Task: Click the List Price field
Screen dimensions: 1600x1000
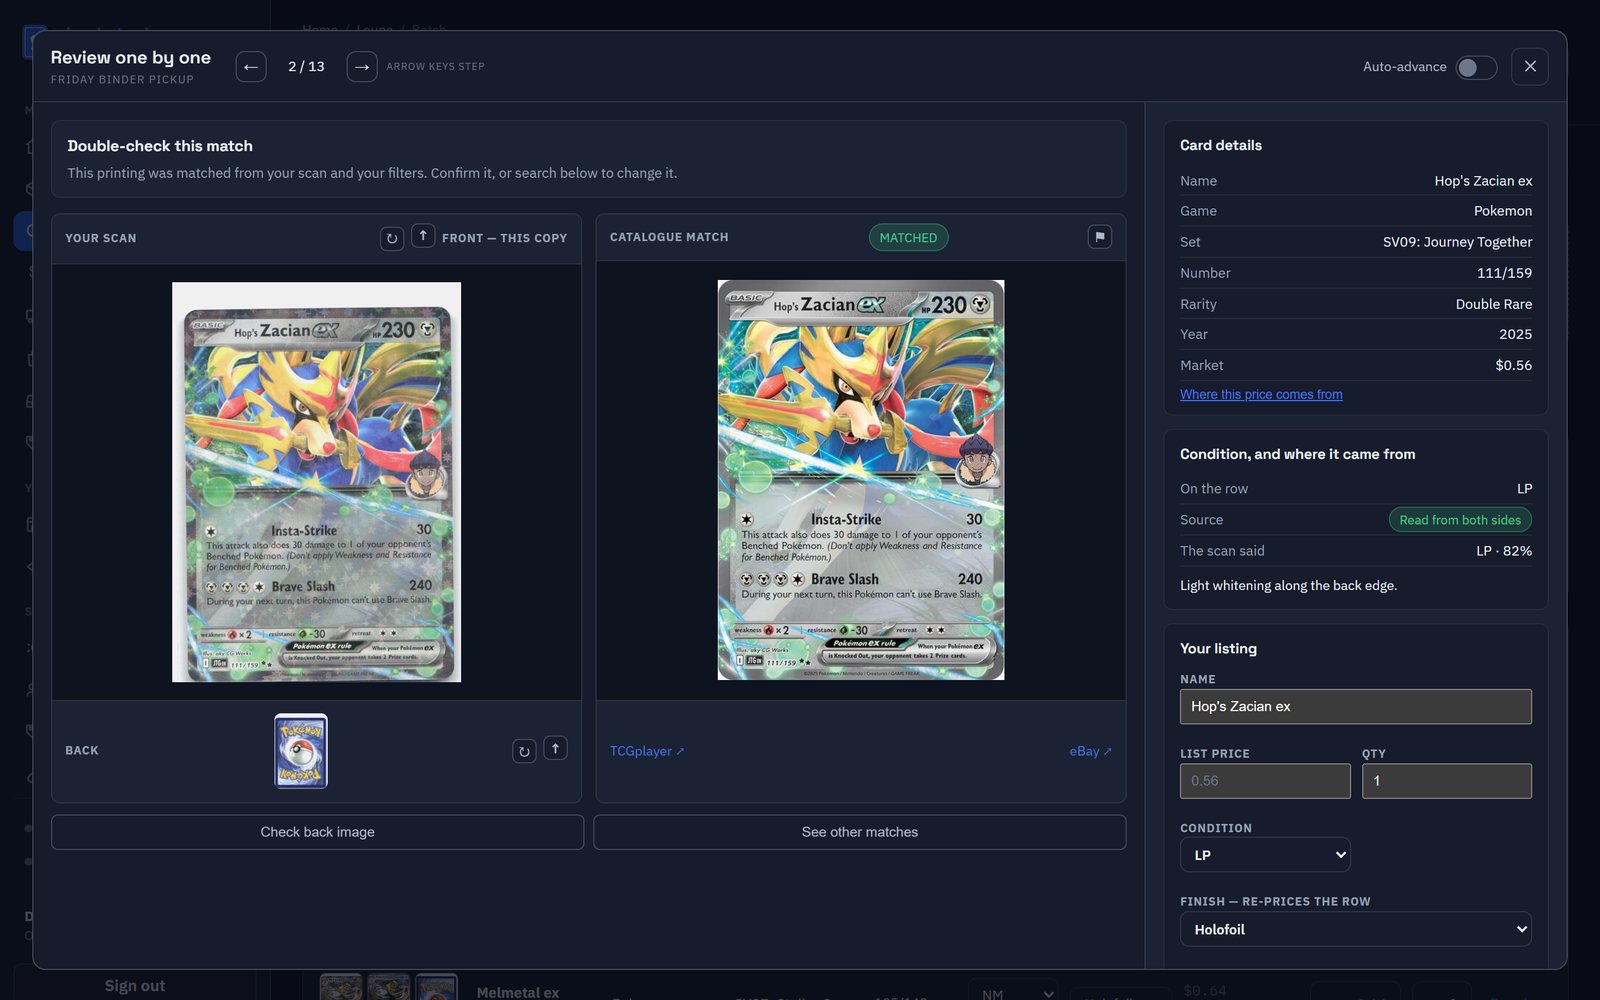Action: tap(1265, 781)
